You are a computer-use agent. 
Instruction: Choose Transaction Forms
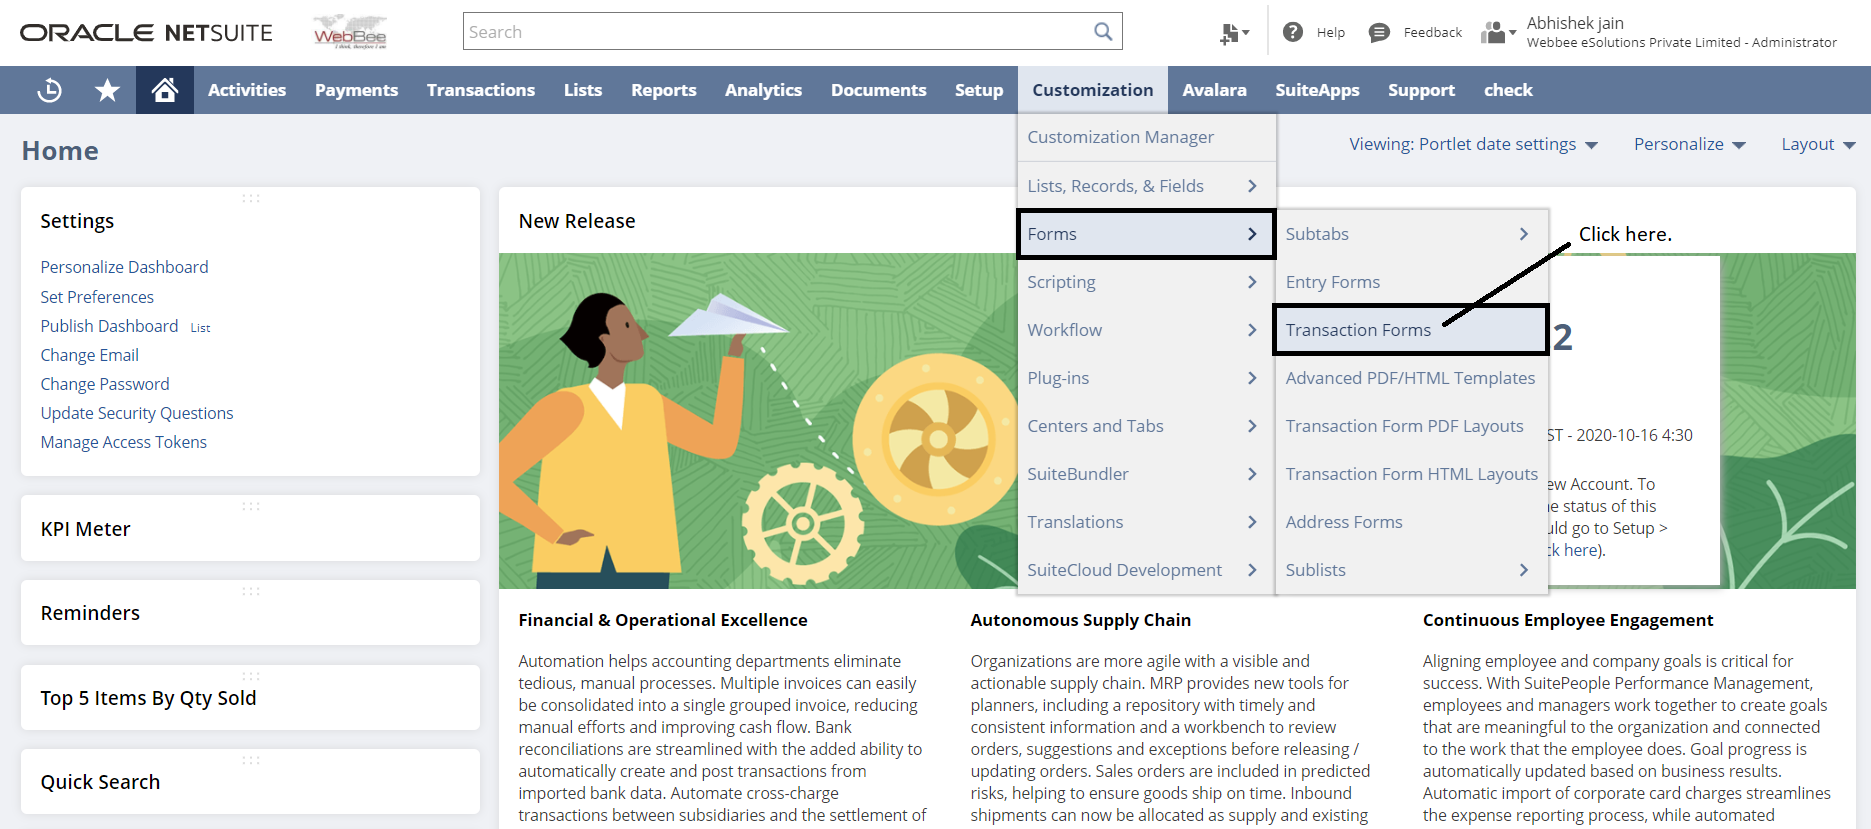(x=1411, y=330)
